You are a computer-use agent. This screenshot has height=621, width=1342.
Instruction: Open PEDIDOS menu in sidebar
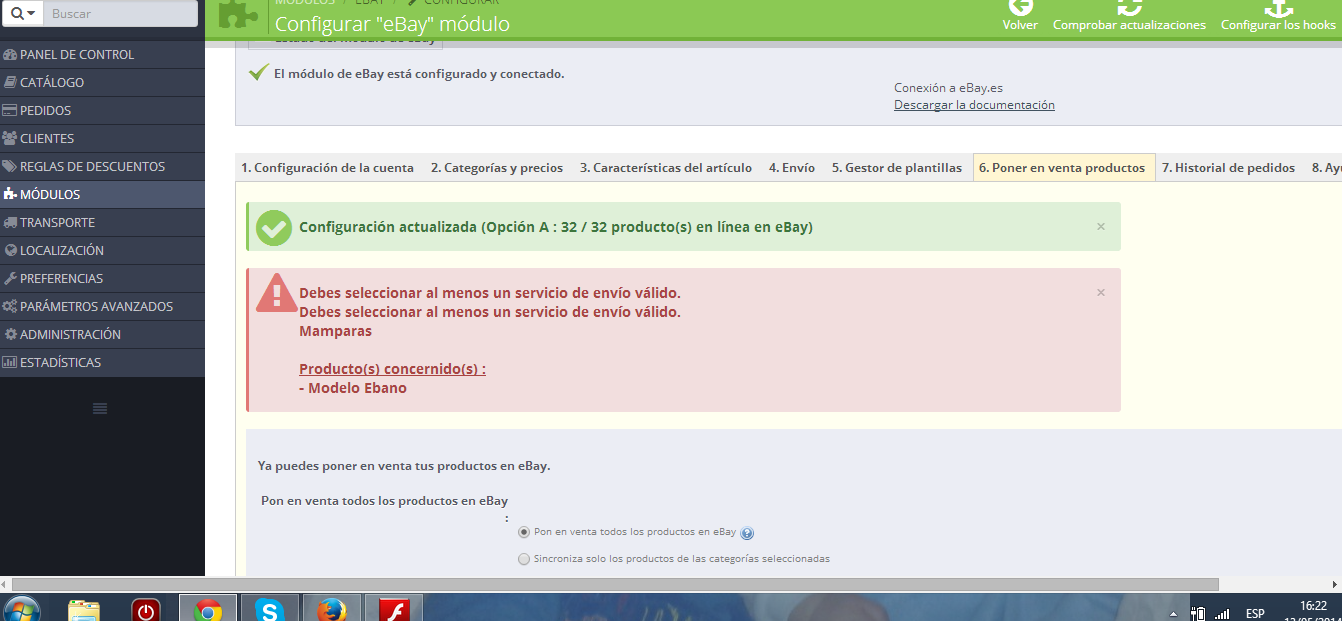(x=102, y=110)
